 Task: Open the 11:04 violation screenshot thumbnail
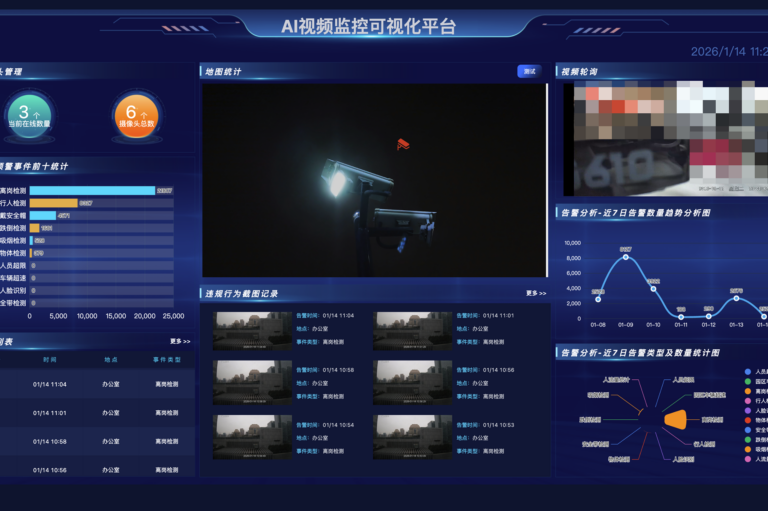[x=252, y=329]
